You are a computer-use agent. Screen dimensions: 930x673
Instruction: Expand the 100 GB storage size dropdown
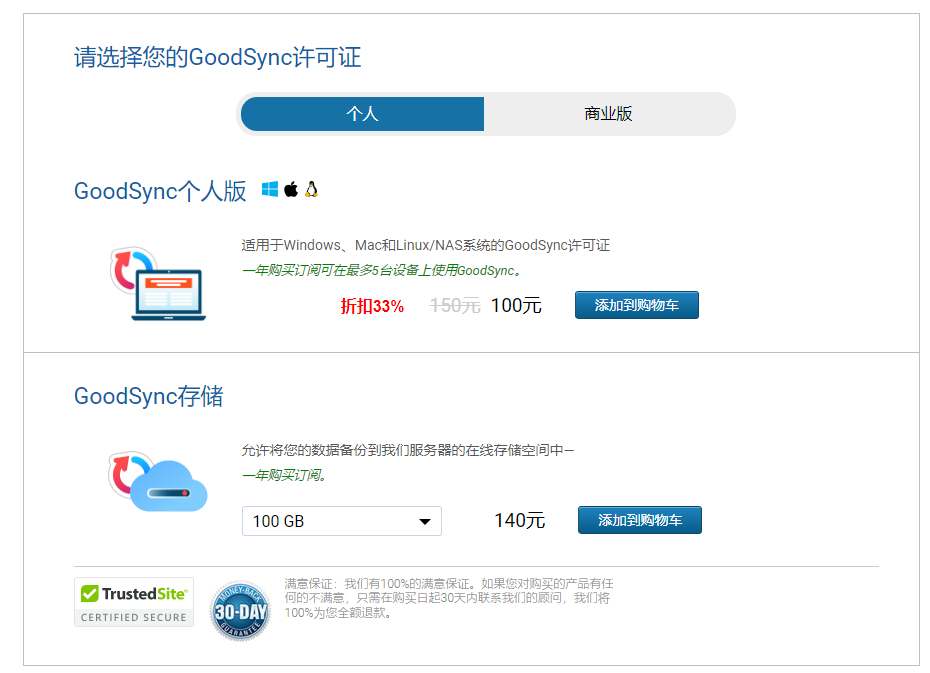coord(341,521)
